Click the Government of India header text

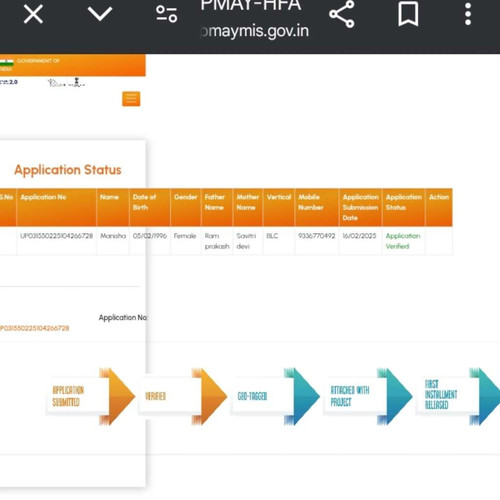(38, 61)
